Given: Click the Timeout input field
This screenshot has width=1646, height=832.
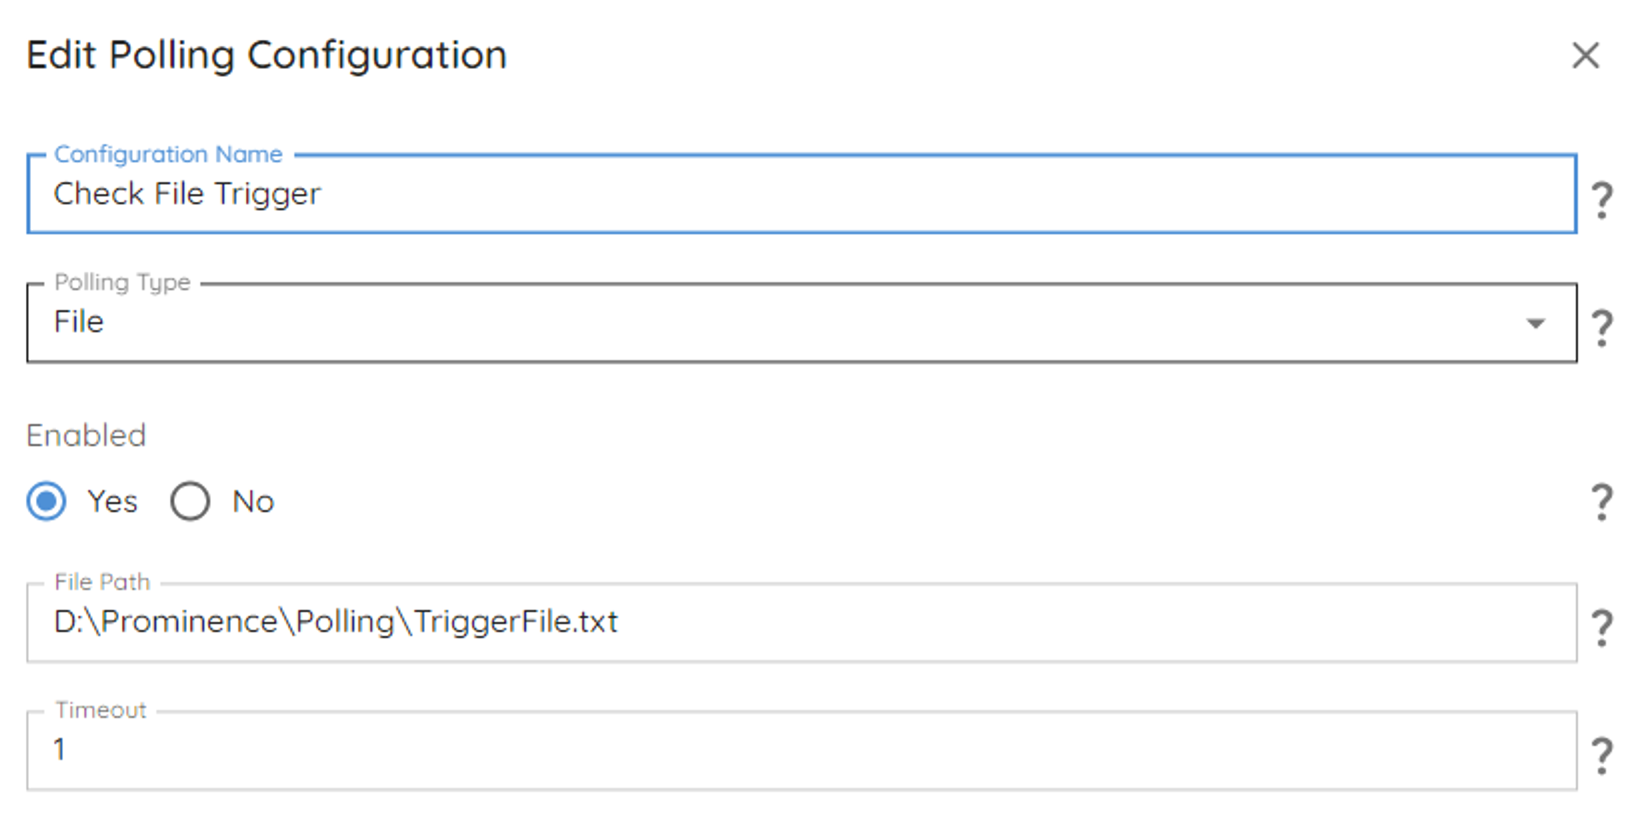Looking at the screenshot, I should point(800,750).
